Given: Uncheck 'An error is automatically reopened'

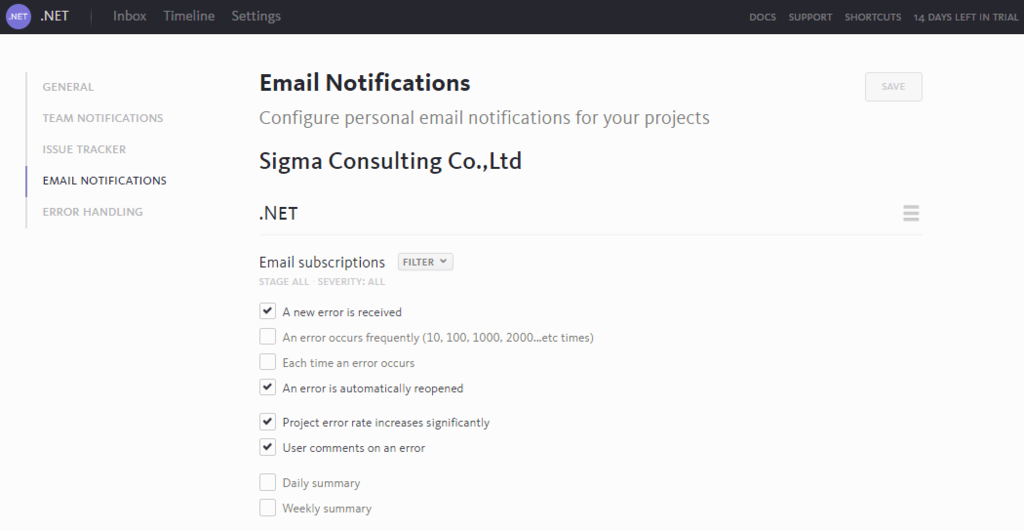Looking at the screenshot, I should point(268,388).
